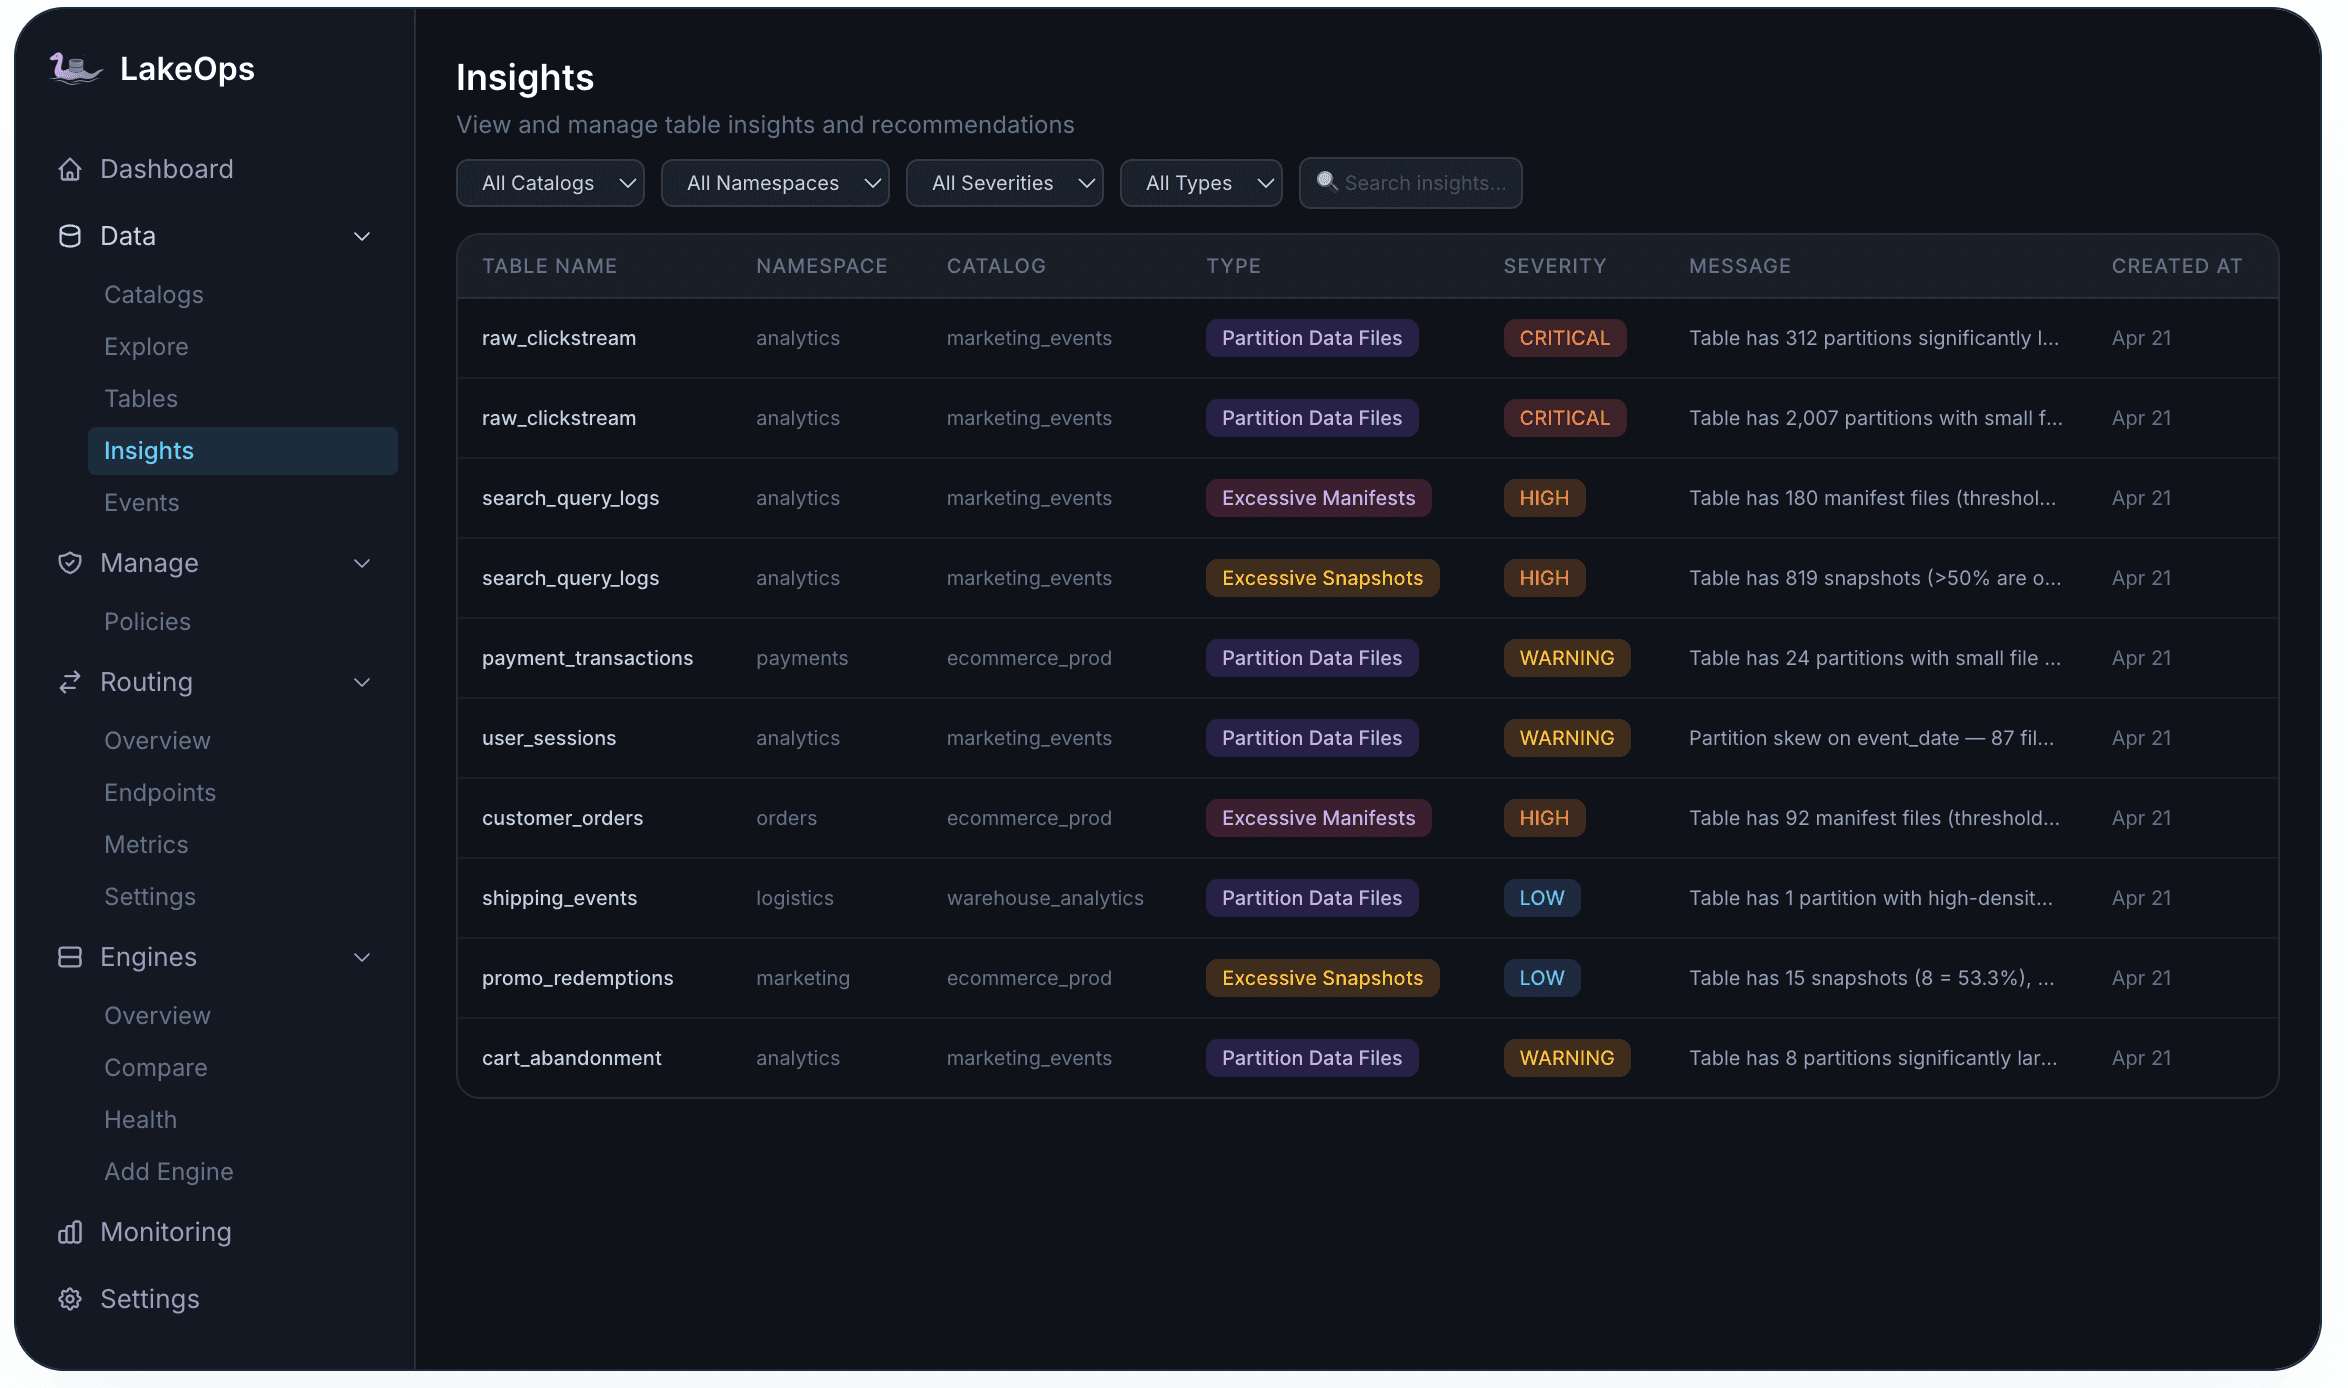This screenshot has width=2348, height=1388.
Task: Open Dashboard in the sidebar
Action: pyautogui.click(x=166, y=169)
